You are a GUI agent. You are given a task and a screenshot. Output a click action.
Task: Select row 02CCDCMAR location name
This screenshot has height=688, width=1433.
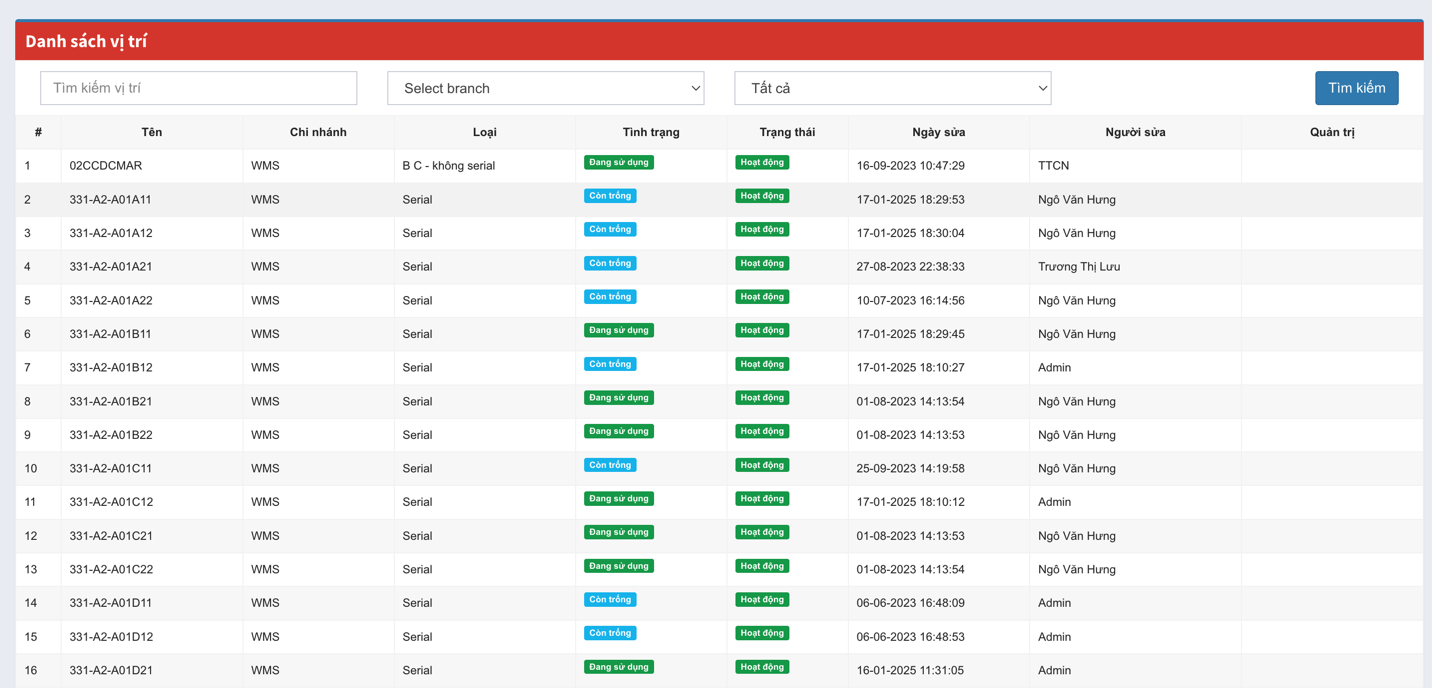pyautogui.click(x=106, y=166)
